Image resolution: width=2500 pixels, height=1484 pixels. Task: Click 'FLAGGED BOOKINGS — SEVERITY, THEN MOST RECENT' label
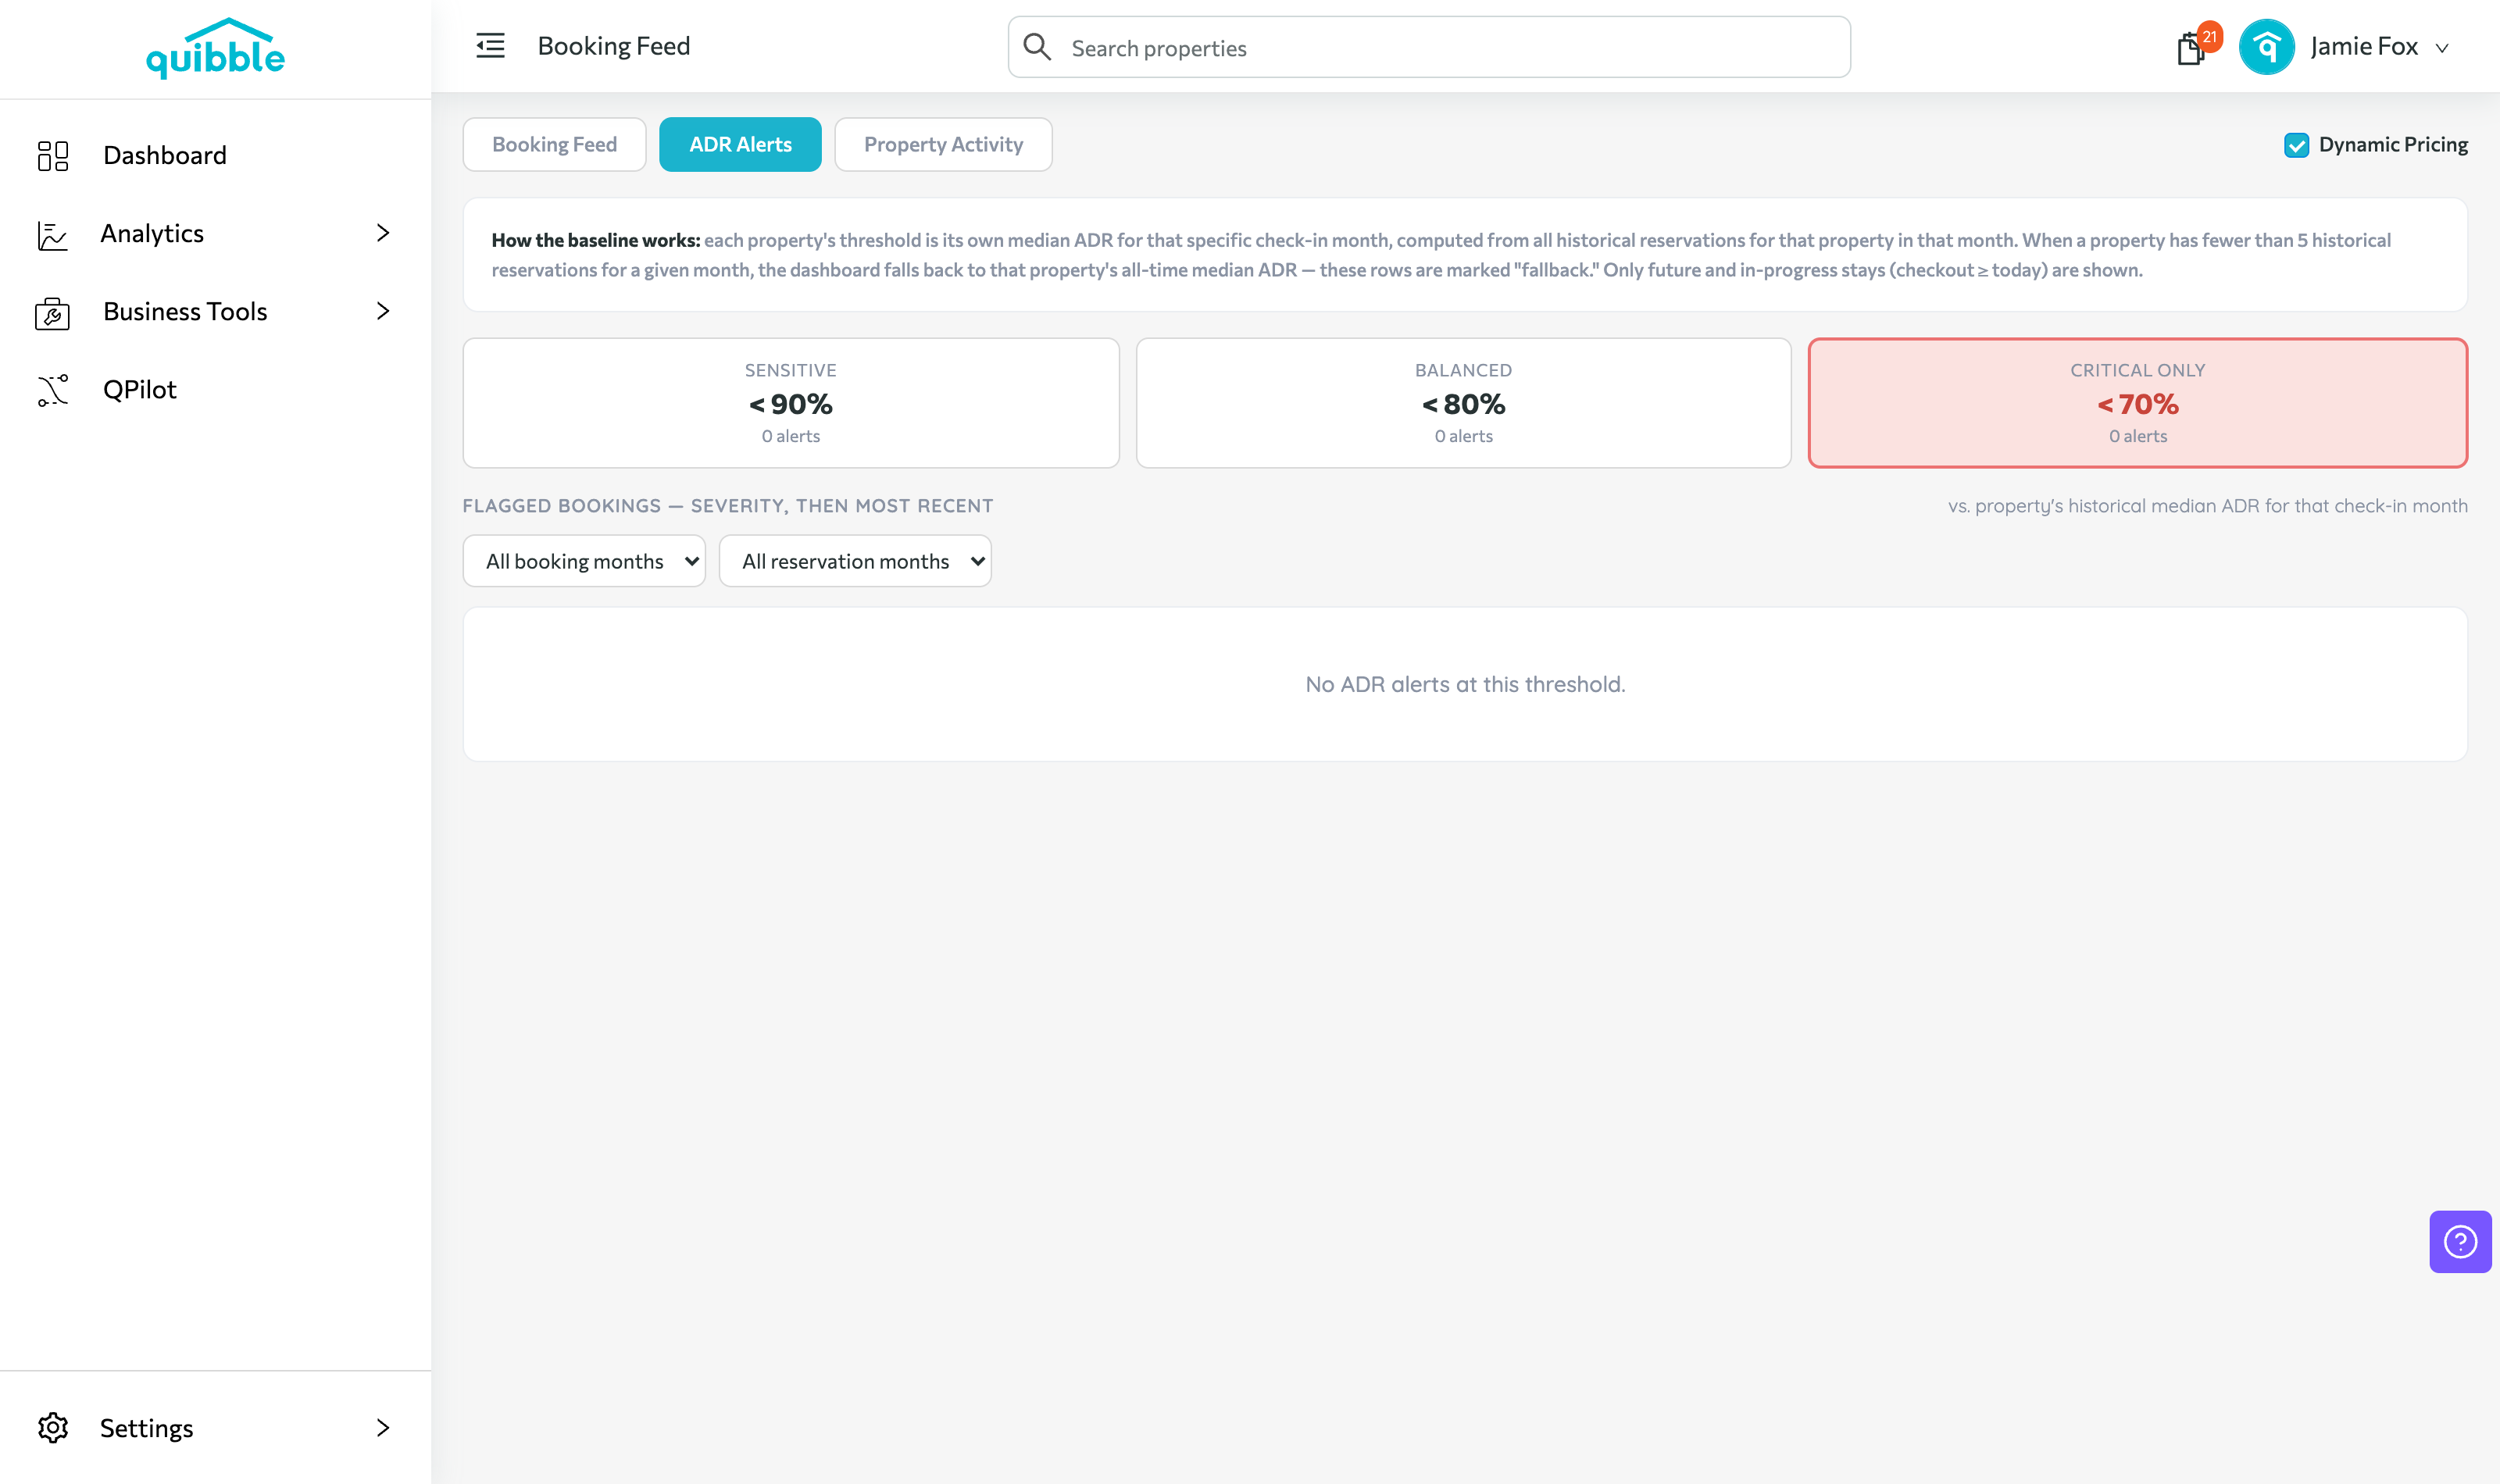(x=727, y=506)
